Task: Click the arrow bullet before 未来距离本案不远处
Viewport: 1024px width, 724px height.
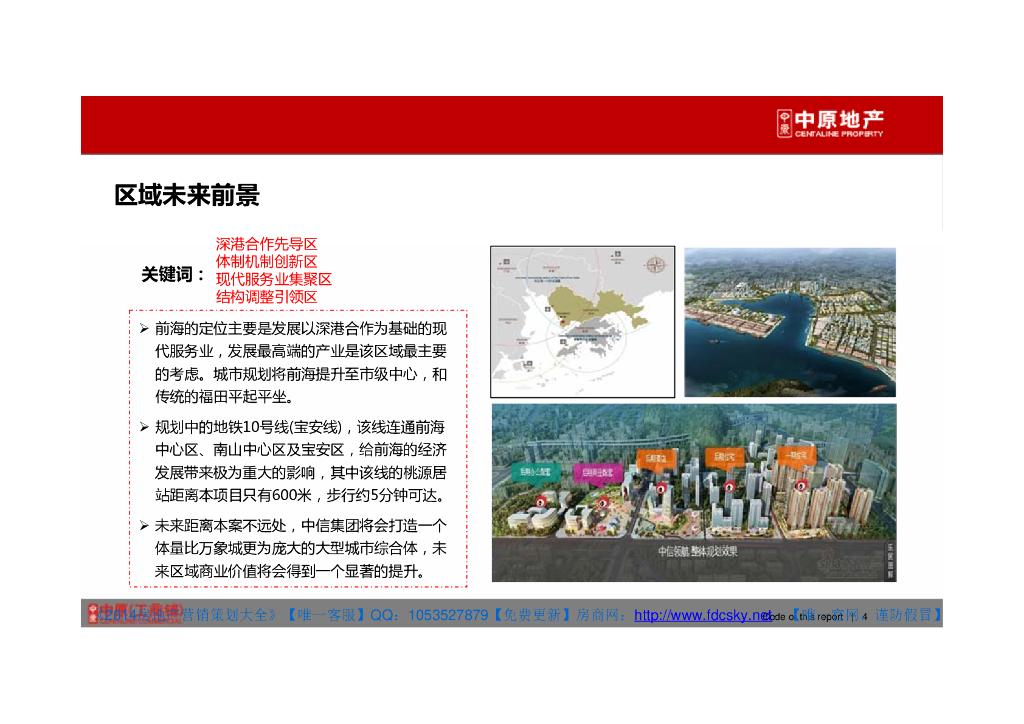Action: point(144,525)
